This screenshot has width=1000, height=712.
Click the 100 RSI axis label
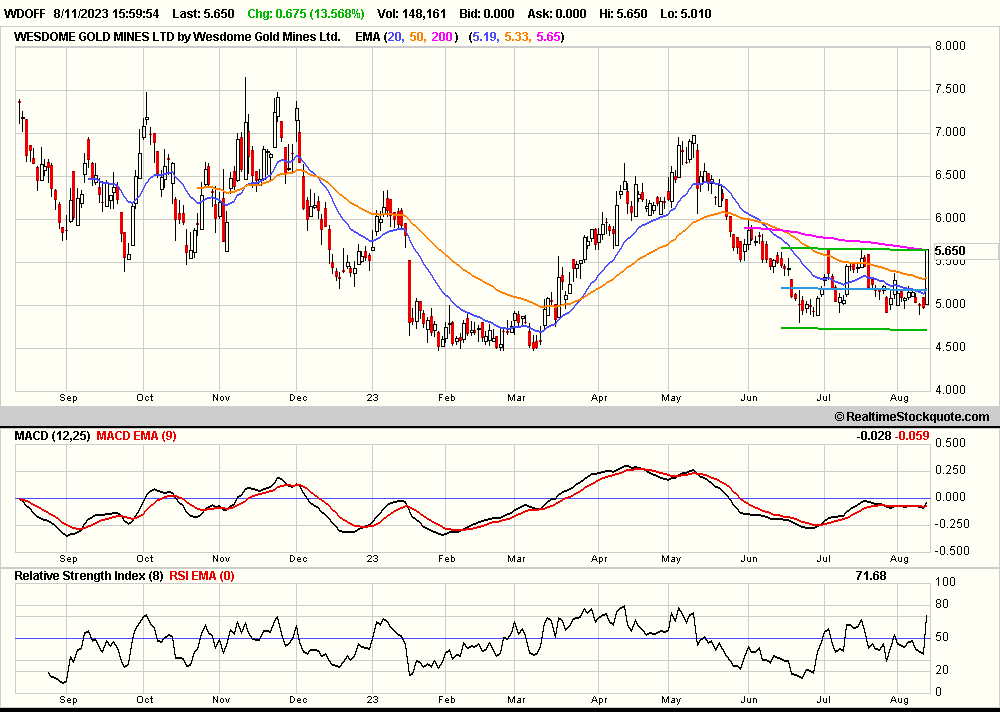tap(945, 582)
